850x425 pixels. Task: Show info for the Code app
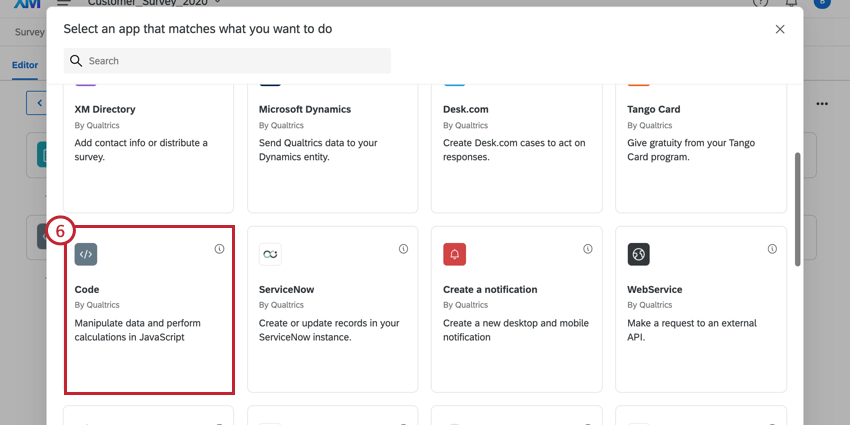[219, 249]
